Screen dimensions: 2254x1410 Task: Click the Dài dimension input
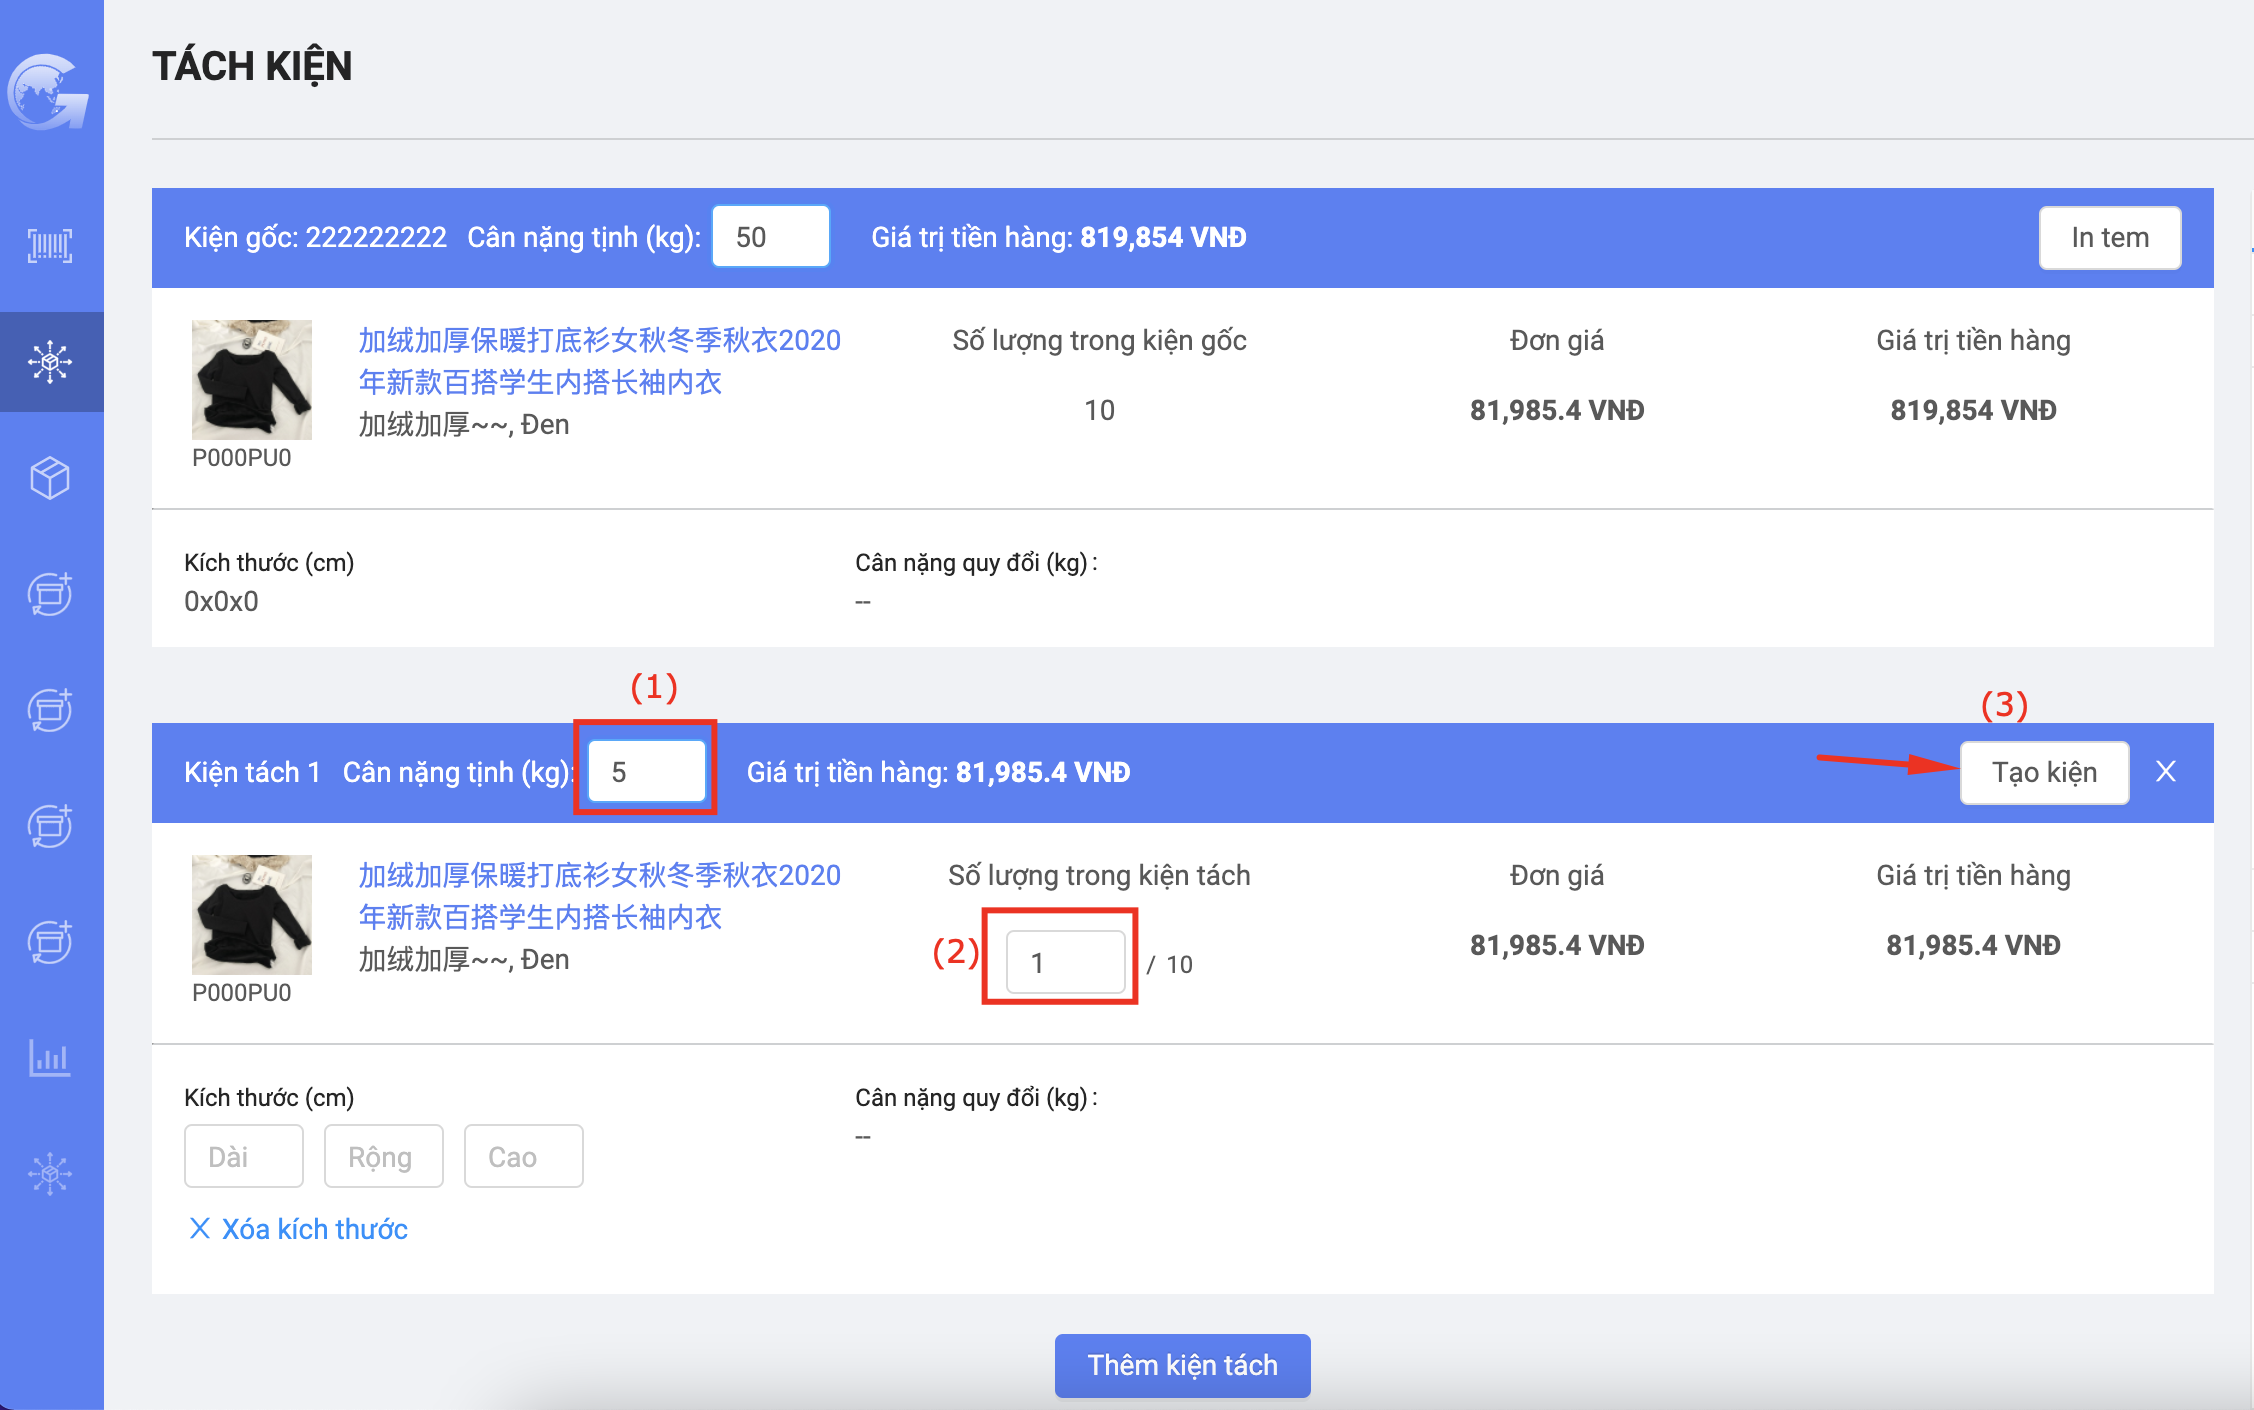point(243,1156)
